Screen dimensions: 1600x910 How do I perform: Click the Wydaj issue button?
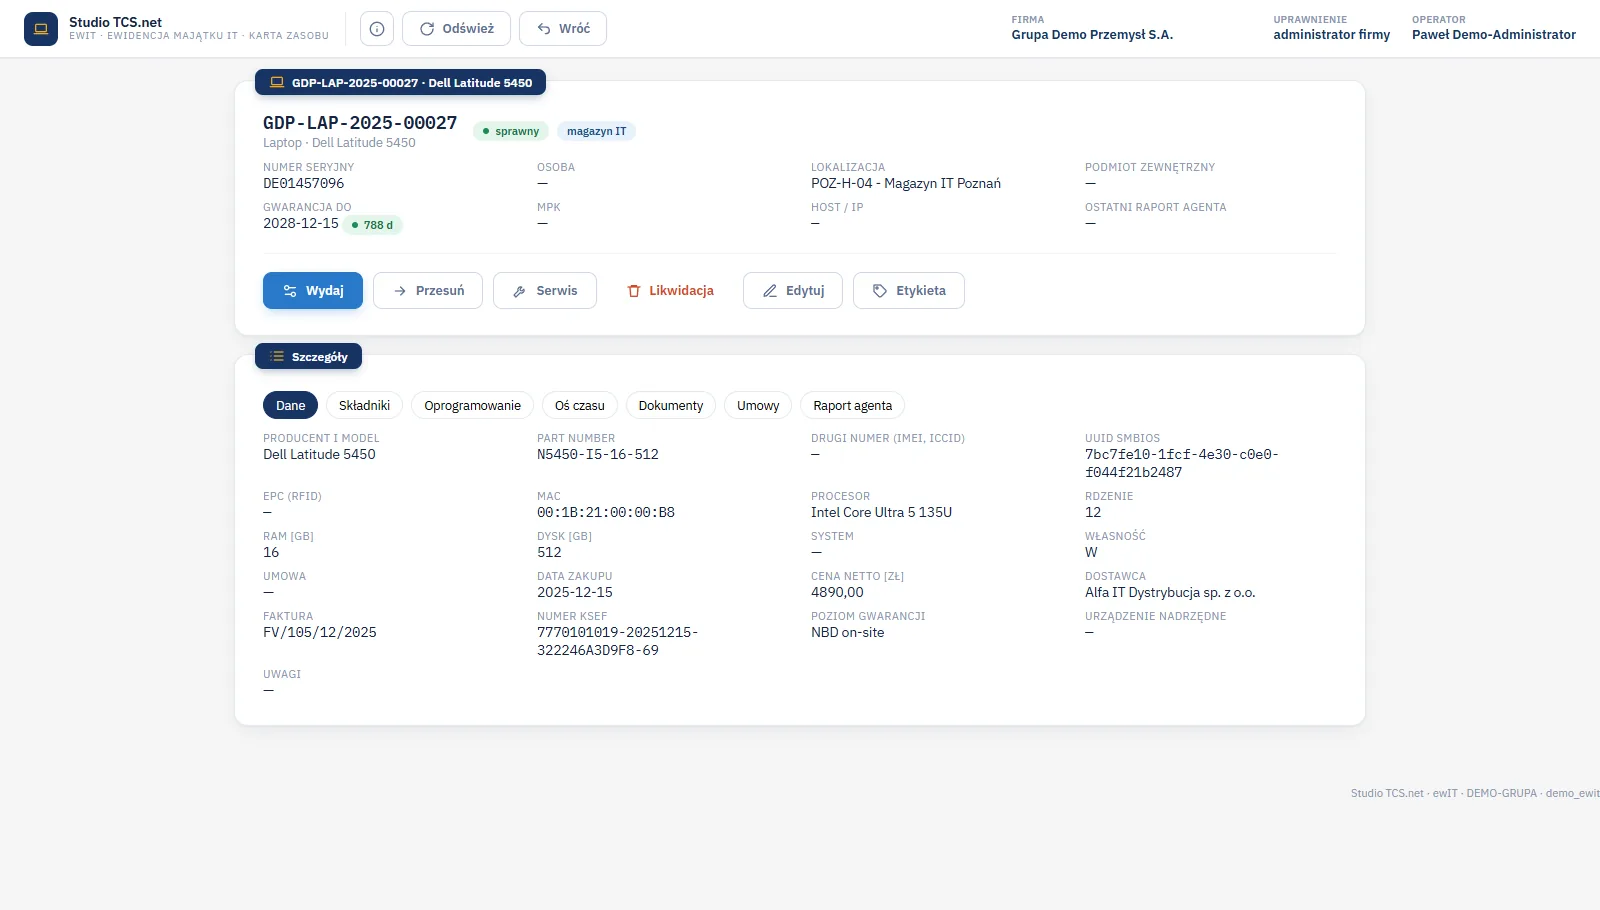click(313, 291)
